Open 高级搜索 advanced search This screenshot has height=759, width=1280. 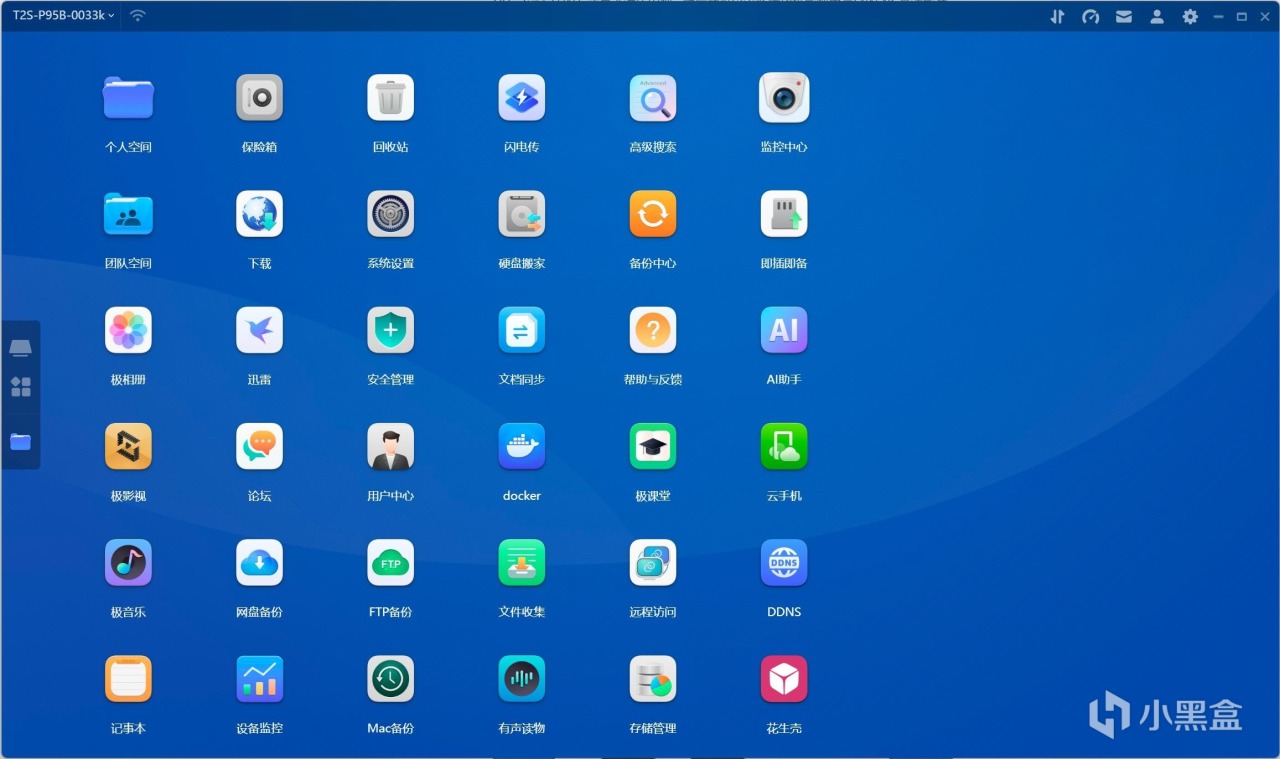coord(653,98)
